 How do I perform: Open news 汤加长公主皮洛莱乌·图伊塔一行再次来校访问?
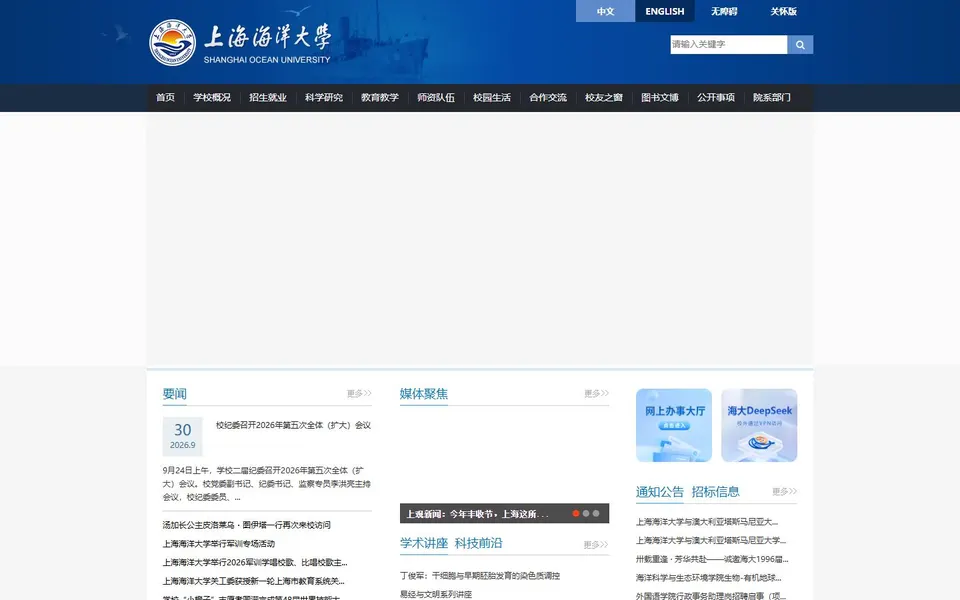point(246,525)
